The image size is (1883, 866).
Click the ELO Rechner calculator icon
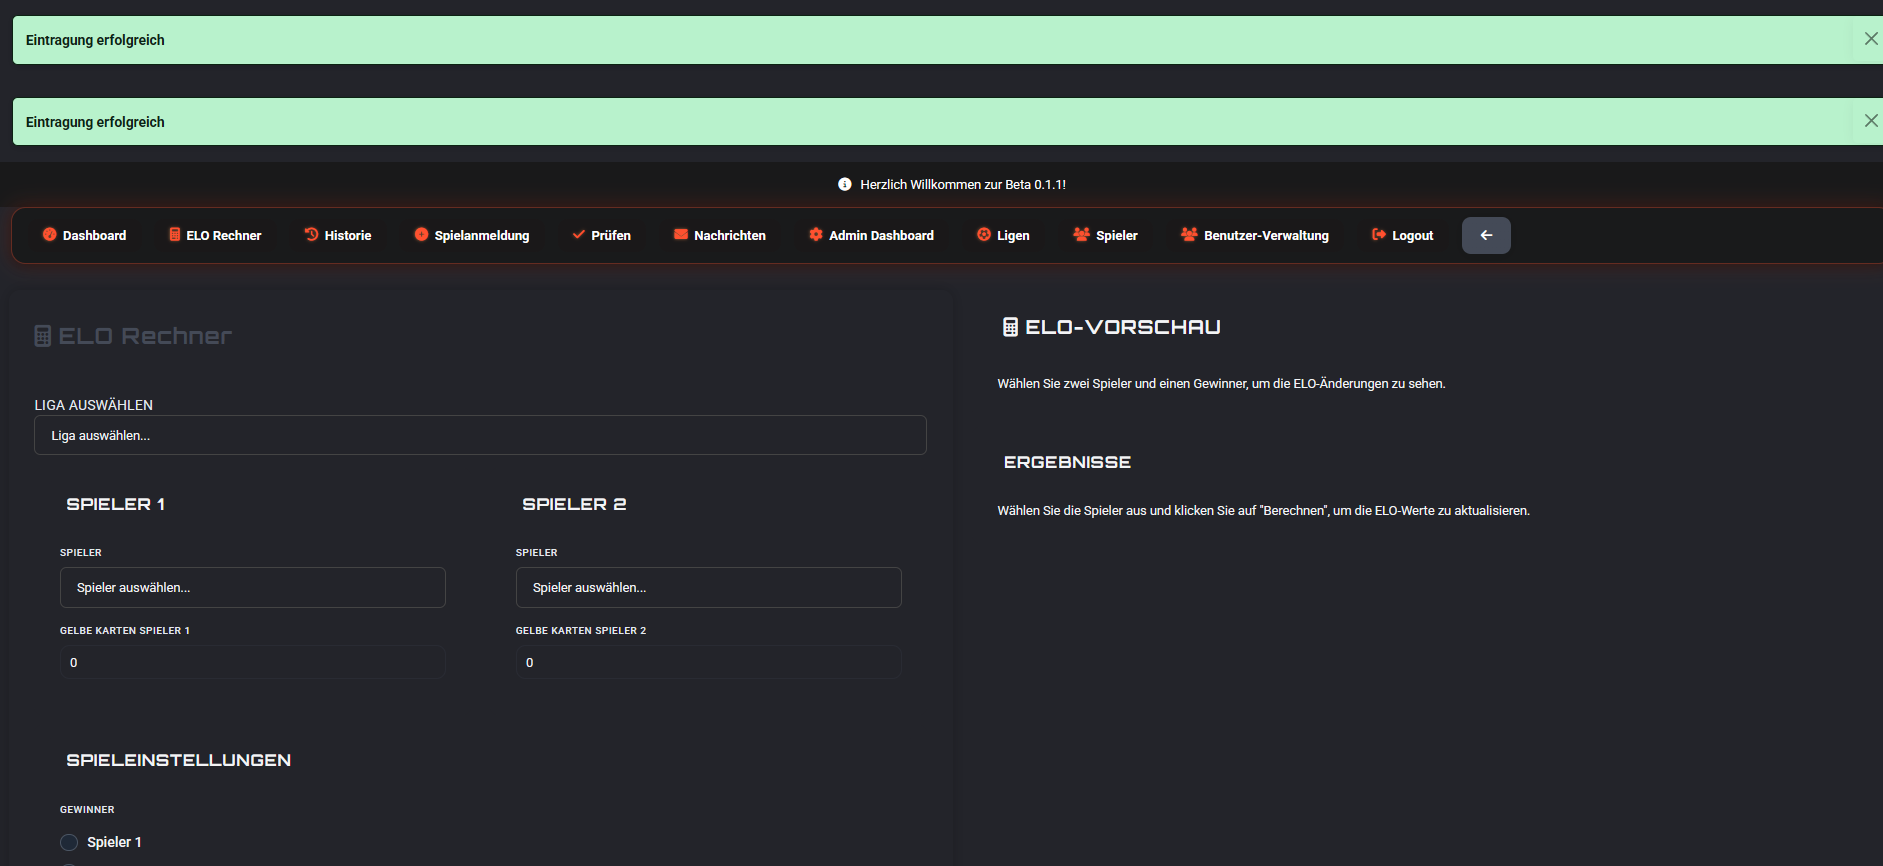(175, 235)
